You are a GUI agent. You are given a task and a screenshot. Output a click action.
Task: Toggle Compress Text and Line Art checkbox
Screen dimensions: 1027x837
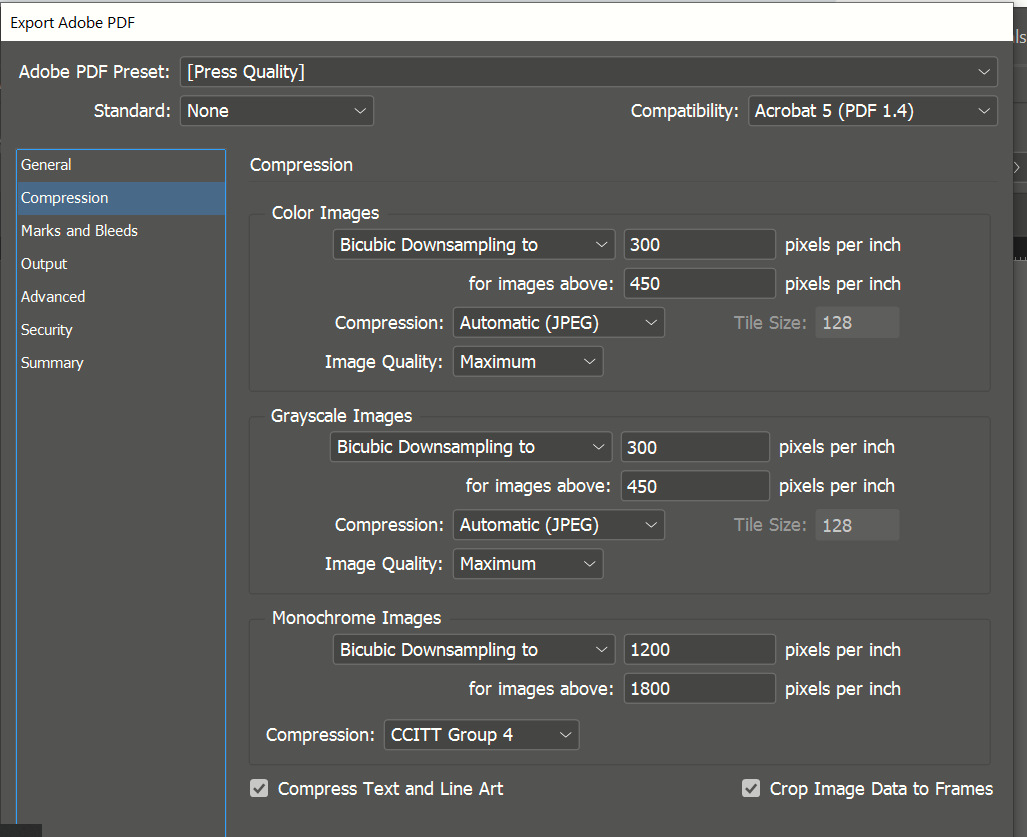pos(259,789)
